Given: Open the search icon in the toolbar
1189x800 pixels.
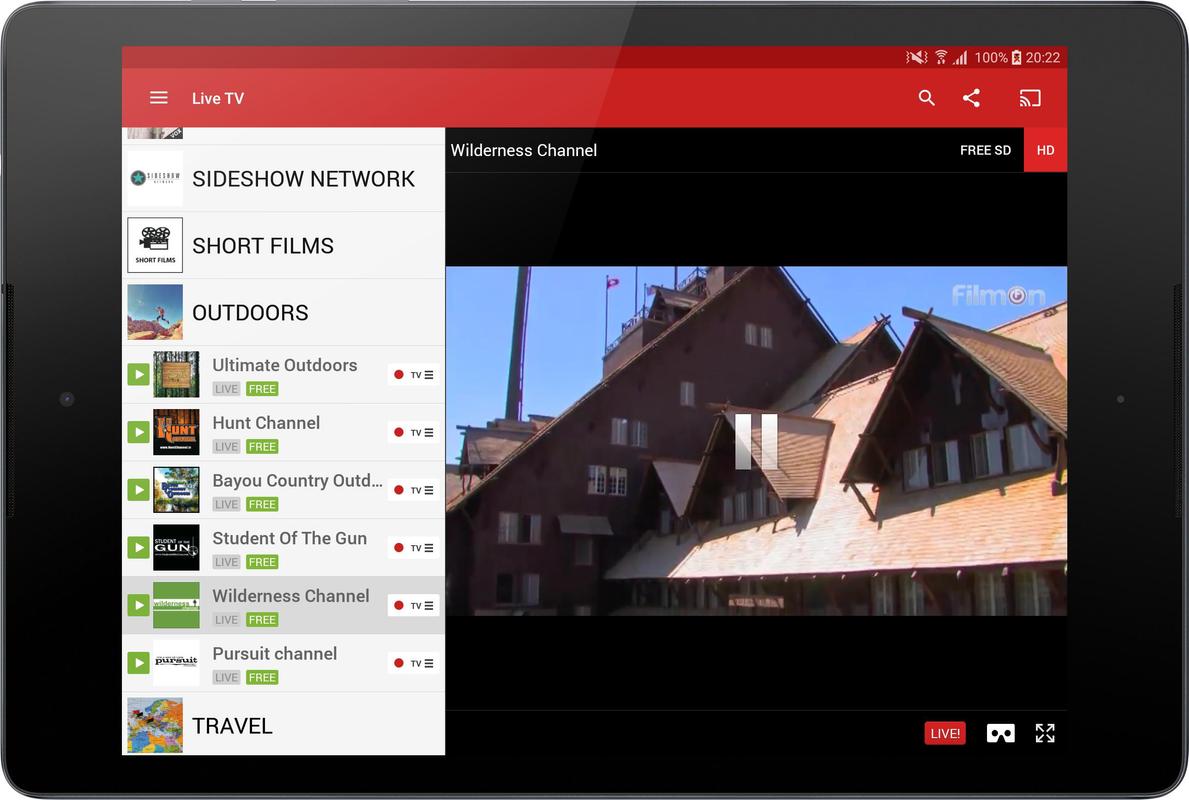Looking at the screenshot, I should coord(926,97).
